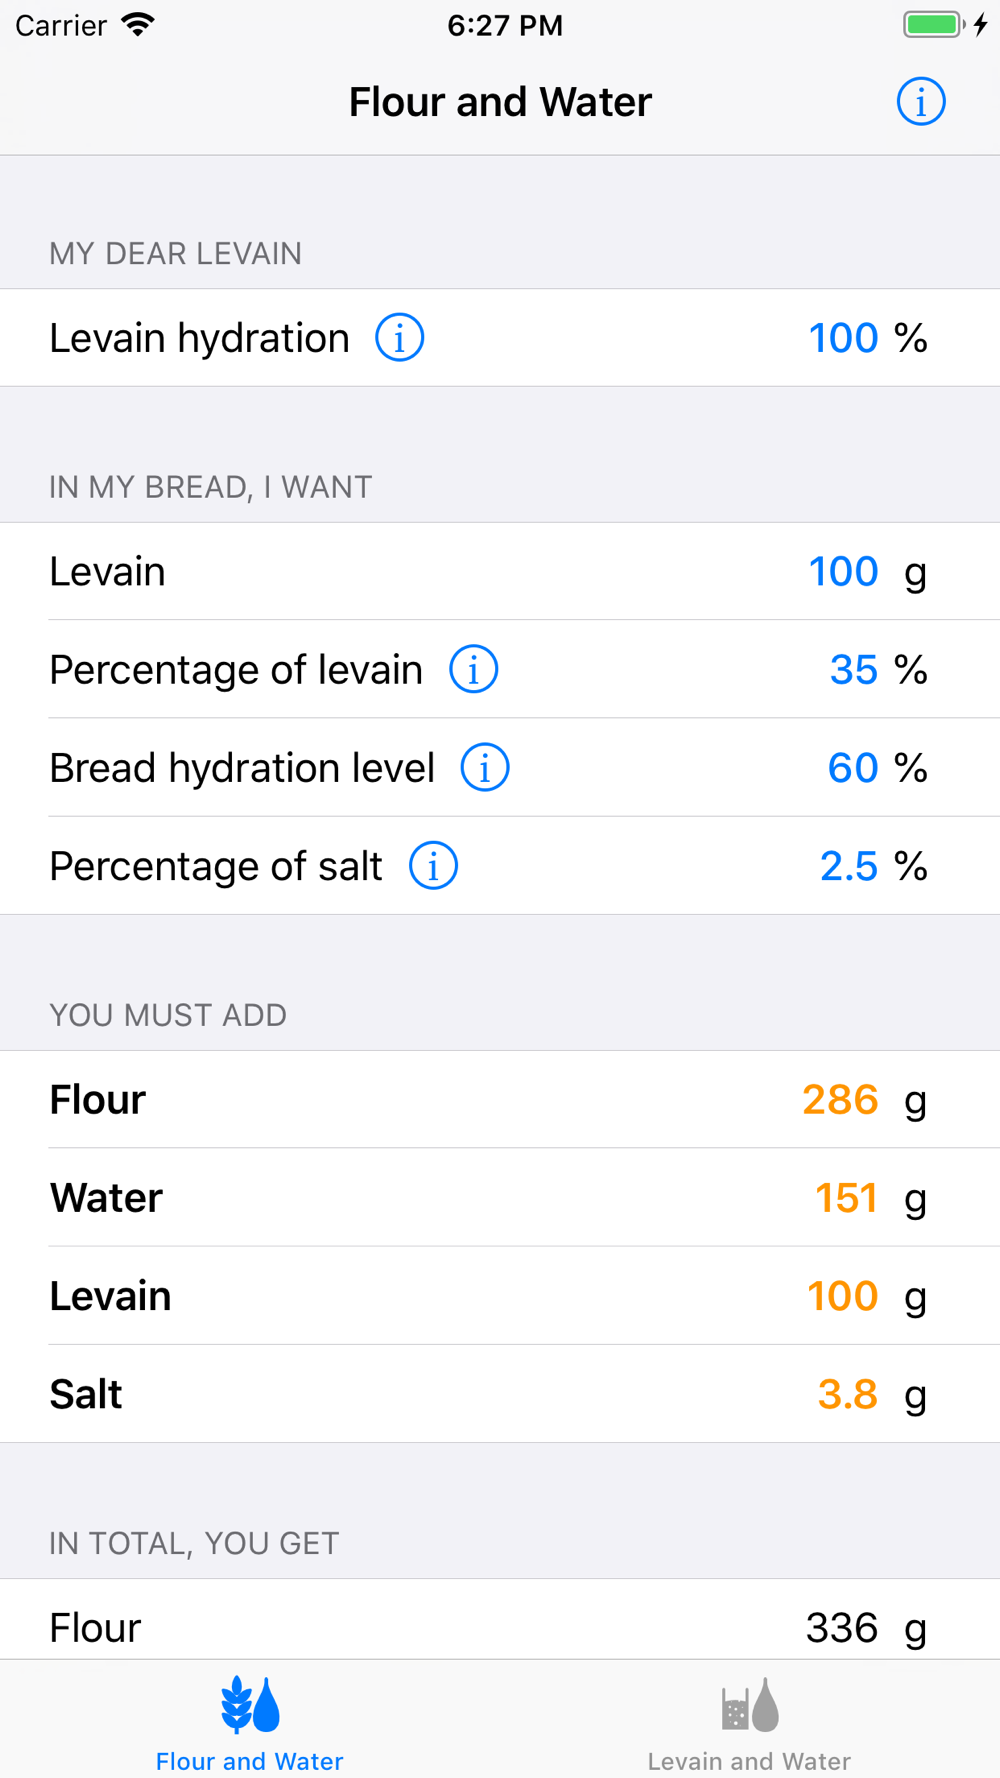Change the 60 percent bread hydration value
The height and width of the screenshot is (1778, 1000).
pyautogui.click(x=852, y=768)
